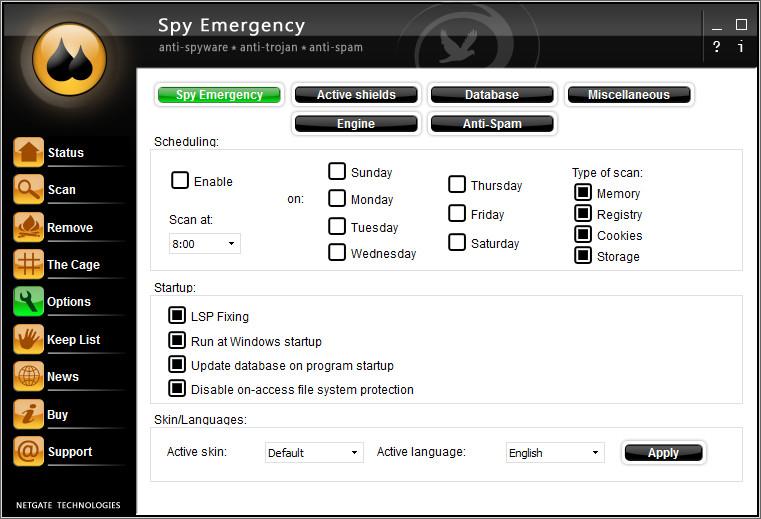Select Options label in sidebar

pos(69,302)
